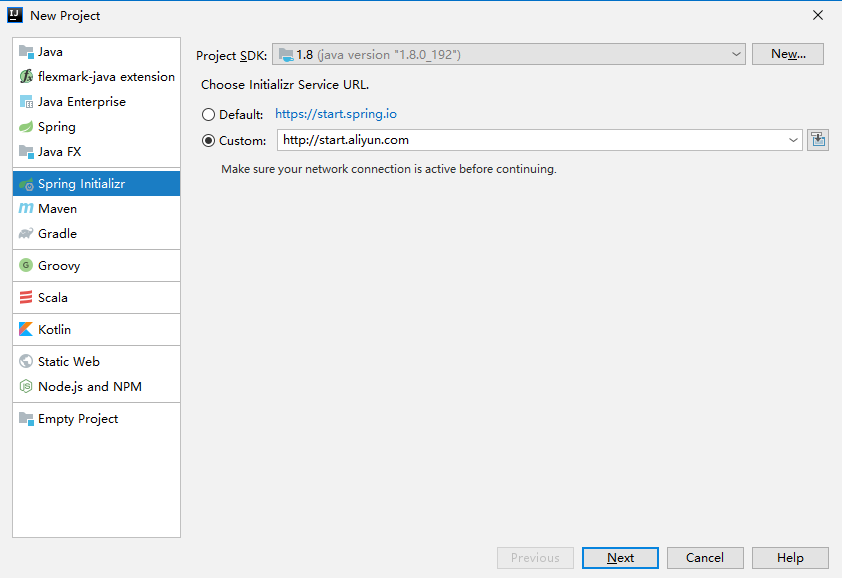Choose the Java project type
The image size is (842, 578).
tap(96, 52)
